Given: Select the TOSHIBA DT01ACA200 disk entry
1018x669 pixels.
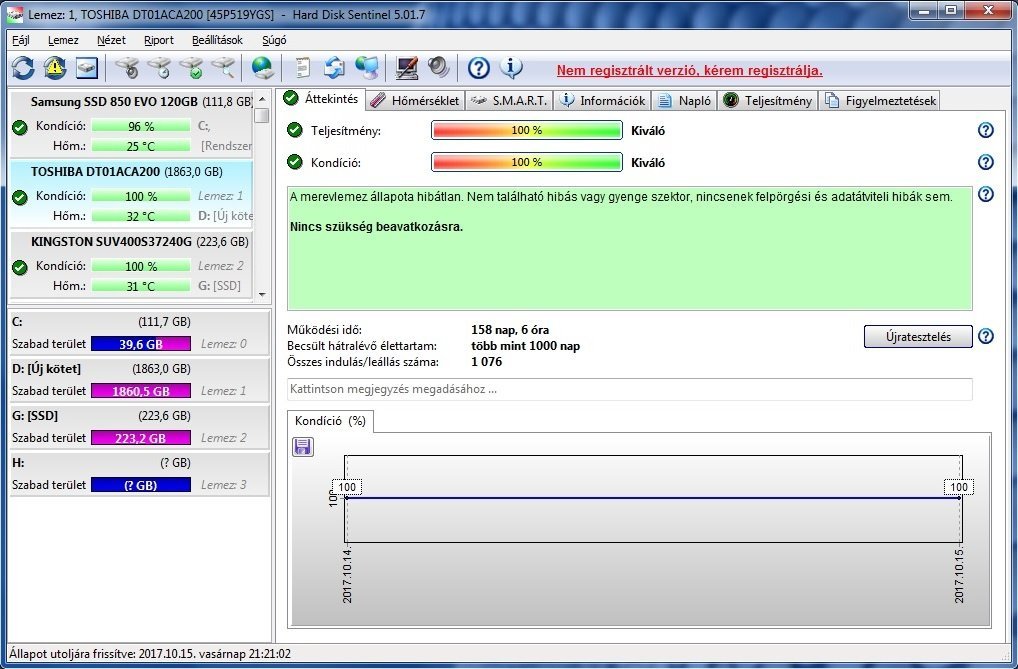Looking at the screenshot, I should pyautogui.click(x=131, y=194).
